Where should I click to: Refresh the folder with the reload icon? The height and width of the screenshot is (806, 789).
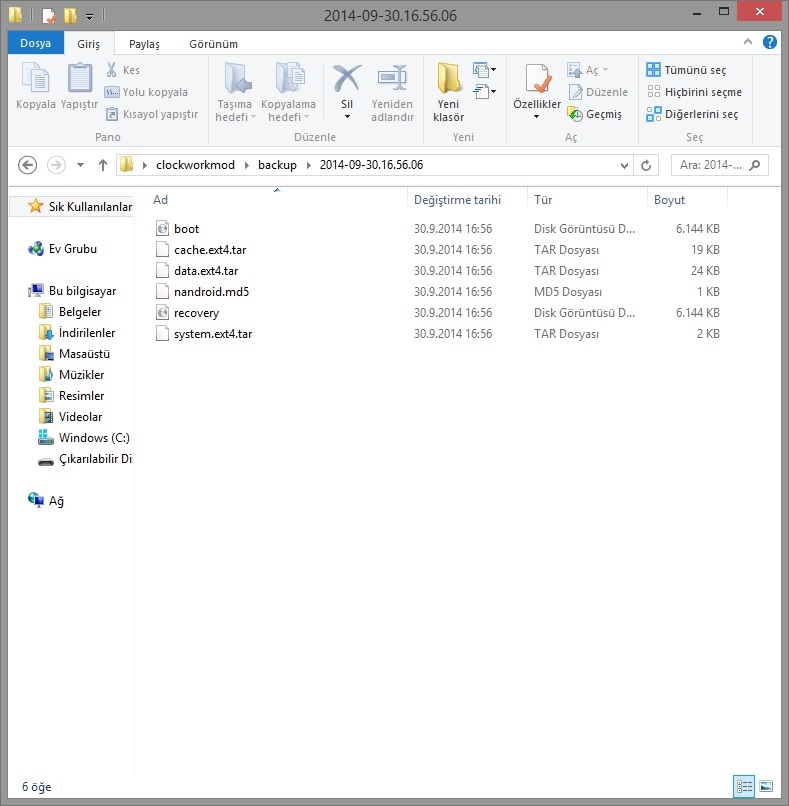[x=647, y=165]
